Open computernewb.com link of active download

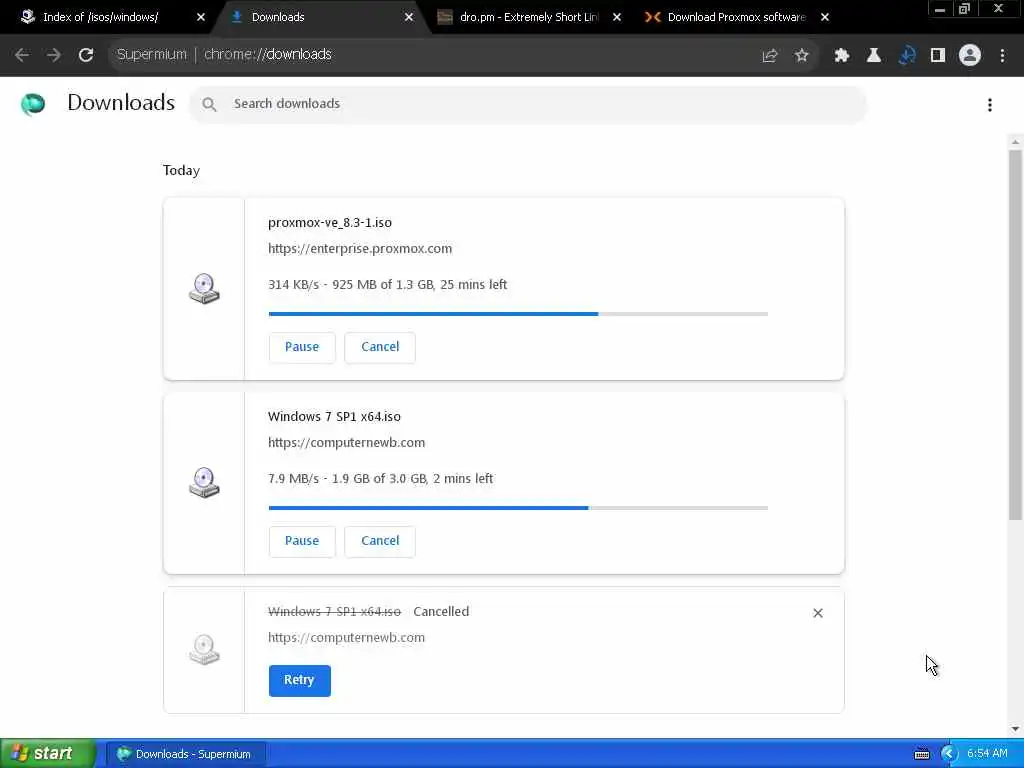point(346,443)
